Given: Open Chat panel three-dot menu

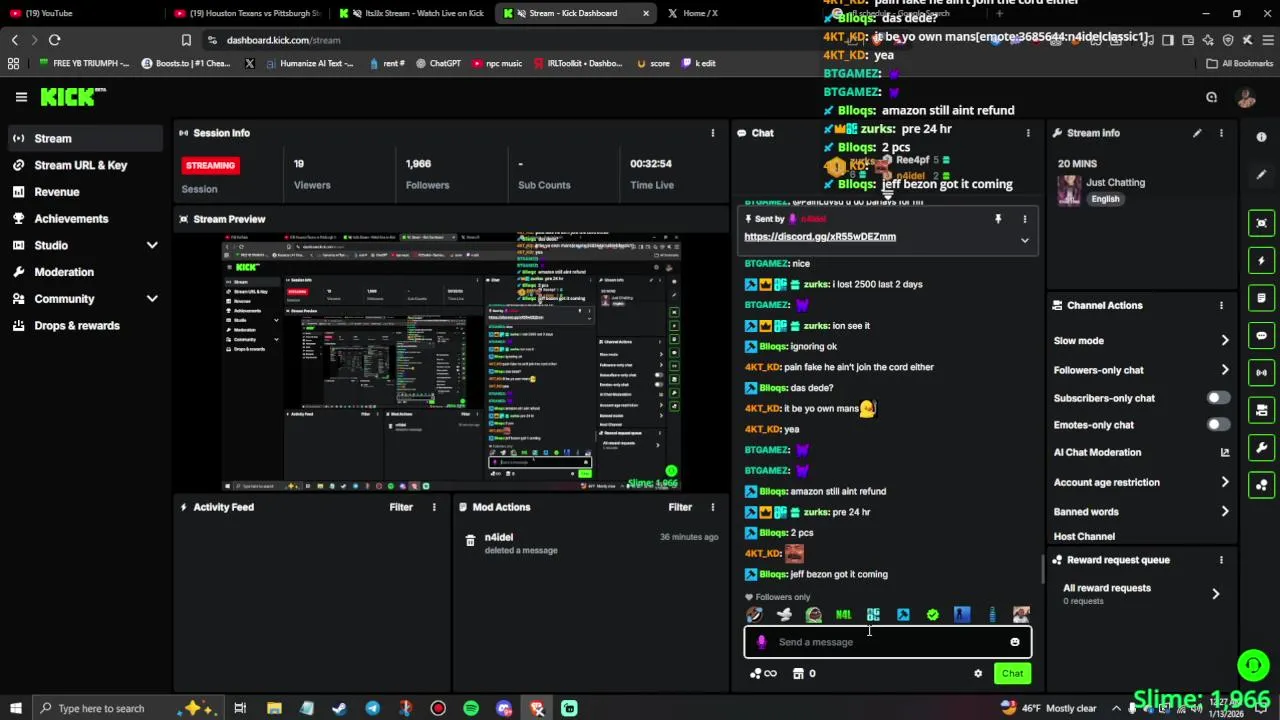Looking at the screenshot, I should pos(1028,133).
